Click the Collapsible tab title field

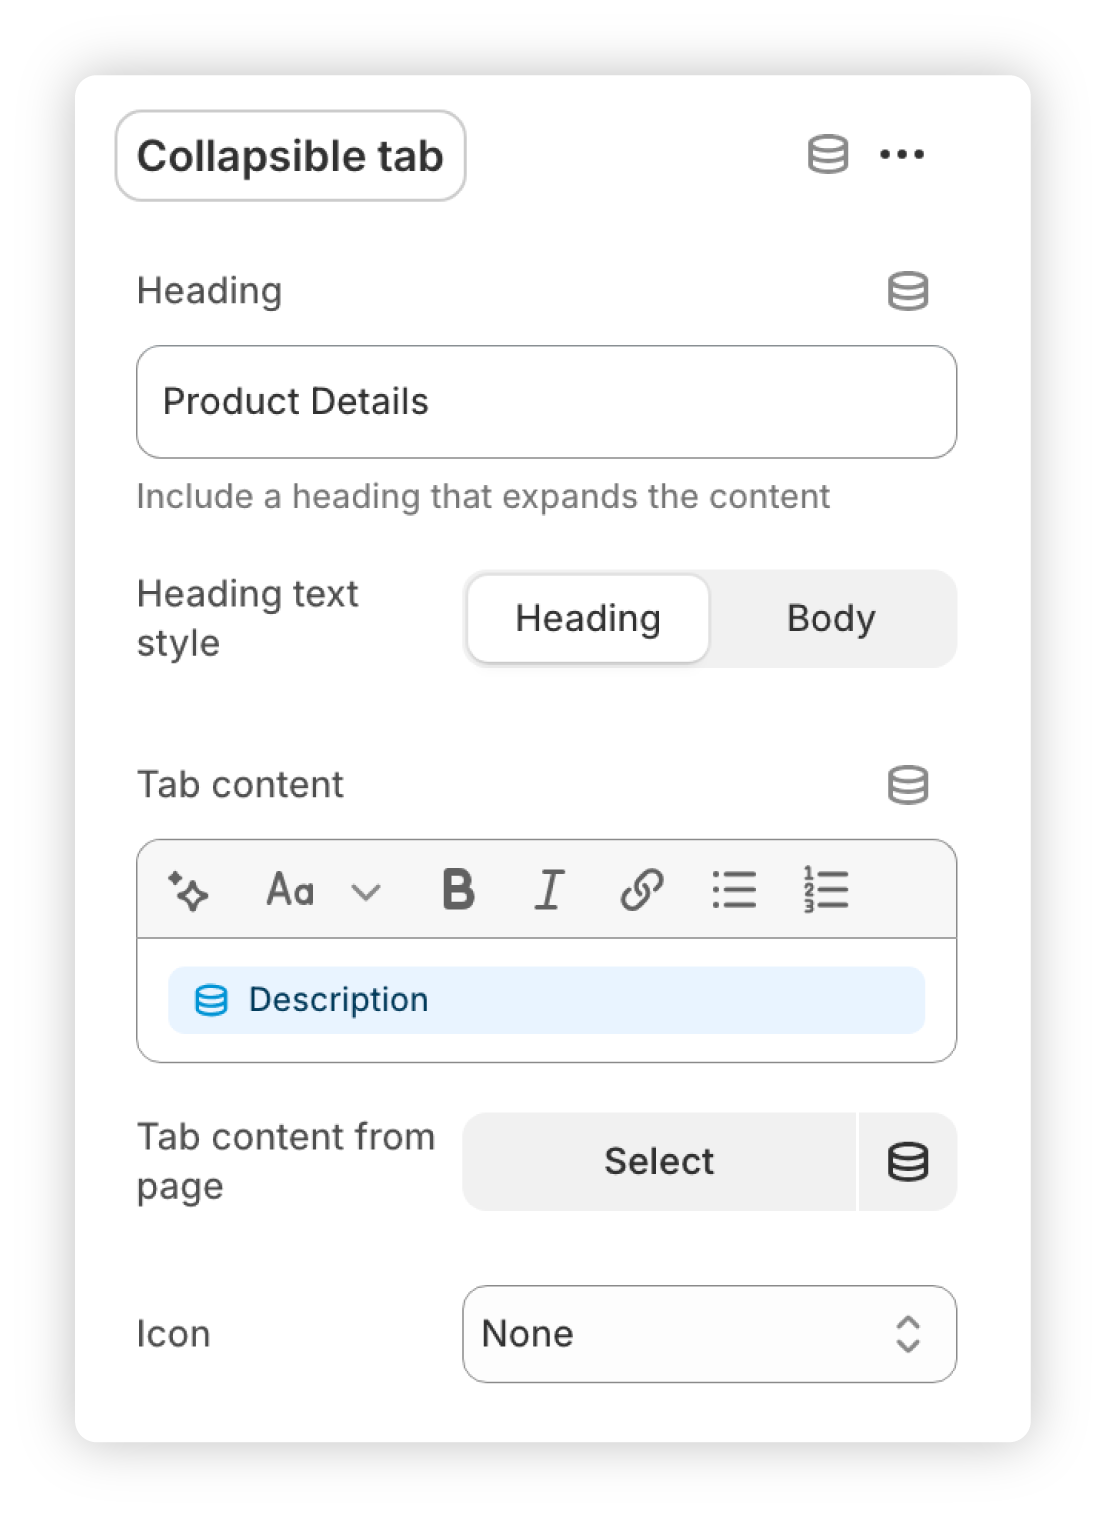point(290,156)
